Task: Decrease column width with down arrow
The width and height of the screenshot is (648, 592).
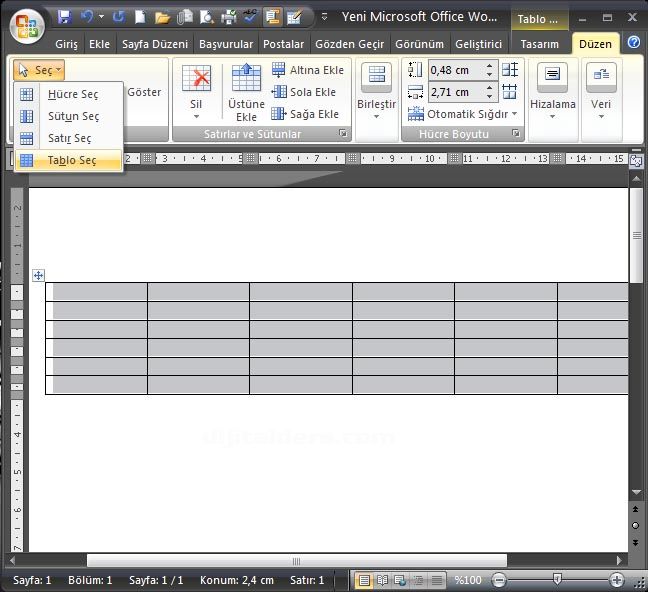Action: (x=489, y=96)
